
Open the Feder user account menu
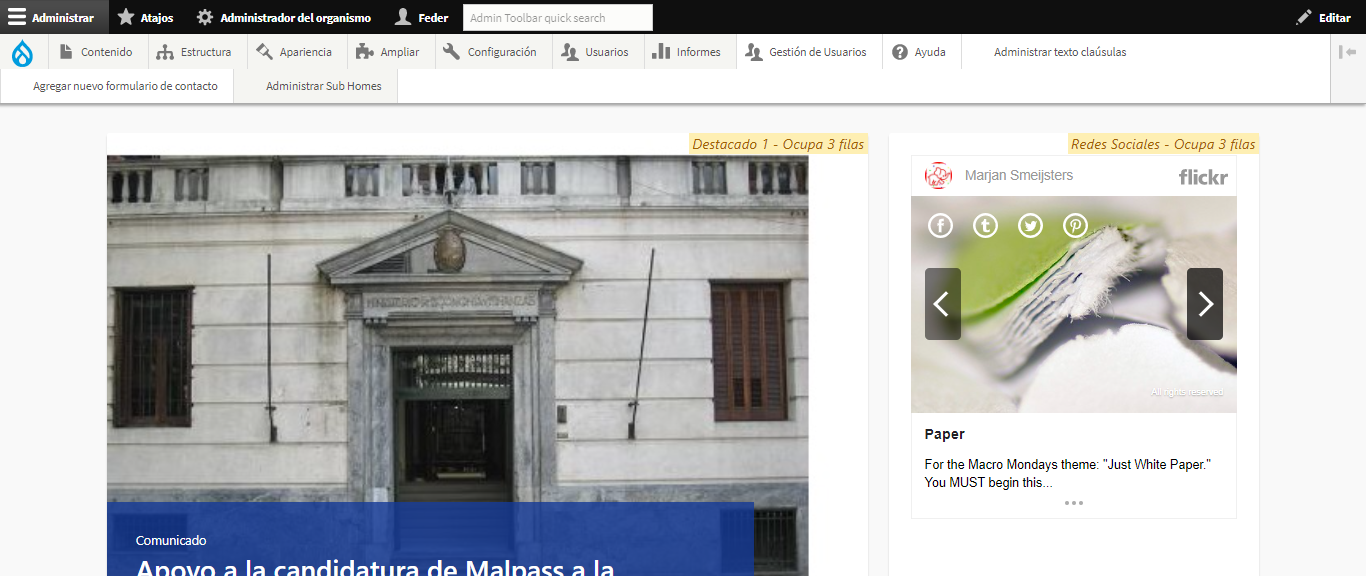[x=422, y=17]
